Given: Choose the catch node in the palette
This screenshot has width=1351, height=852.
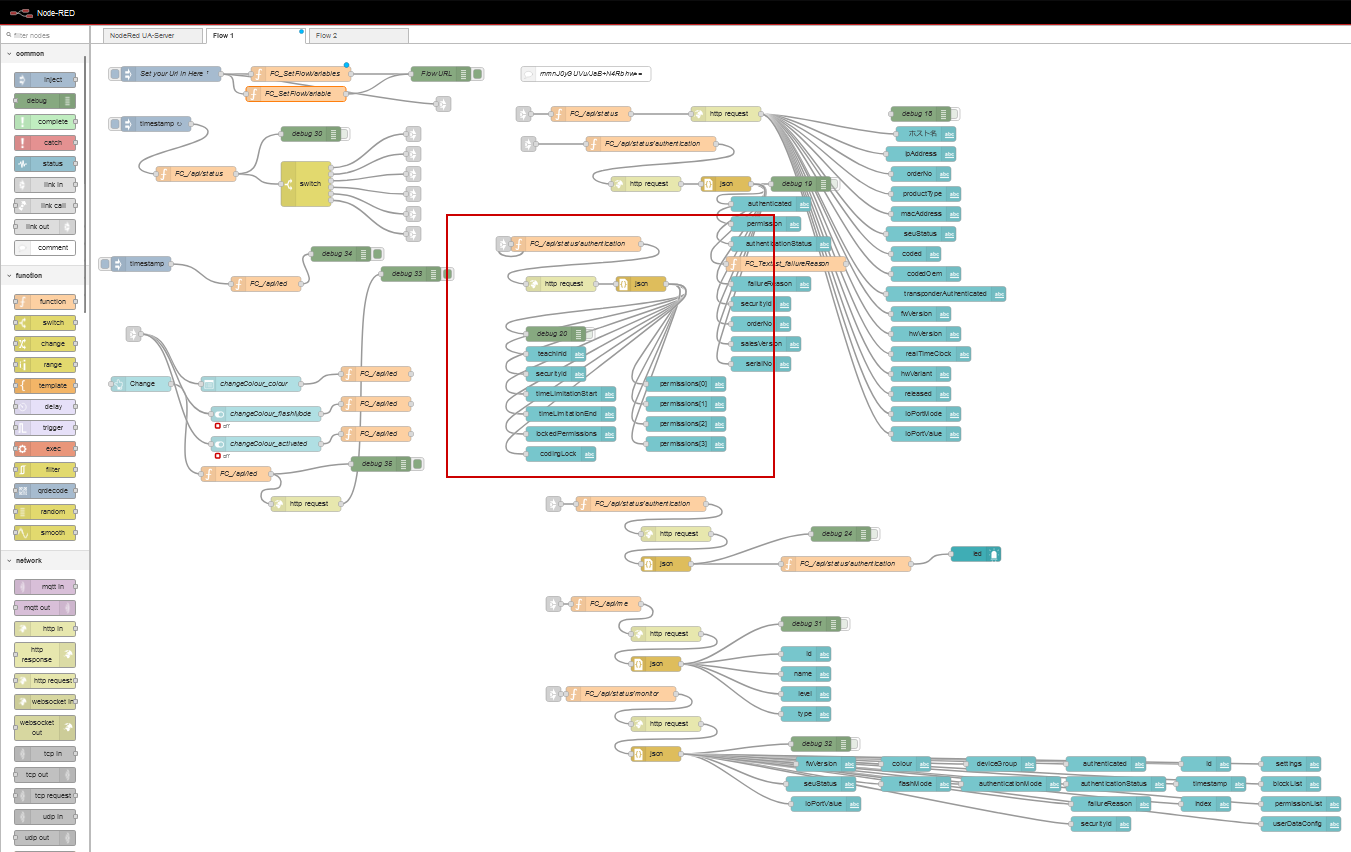Looking at the screenshot, I should click(45, 143).
